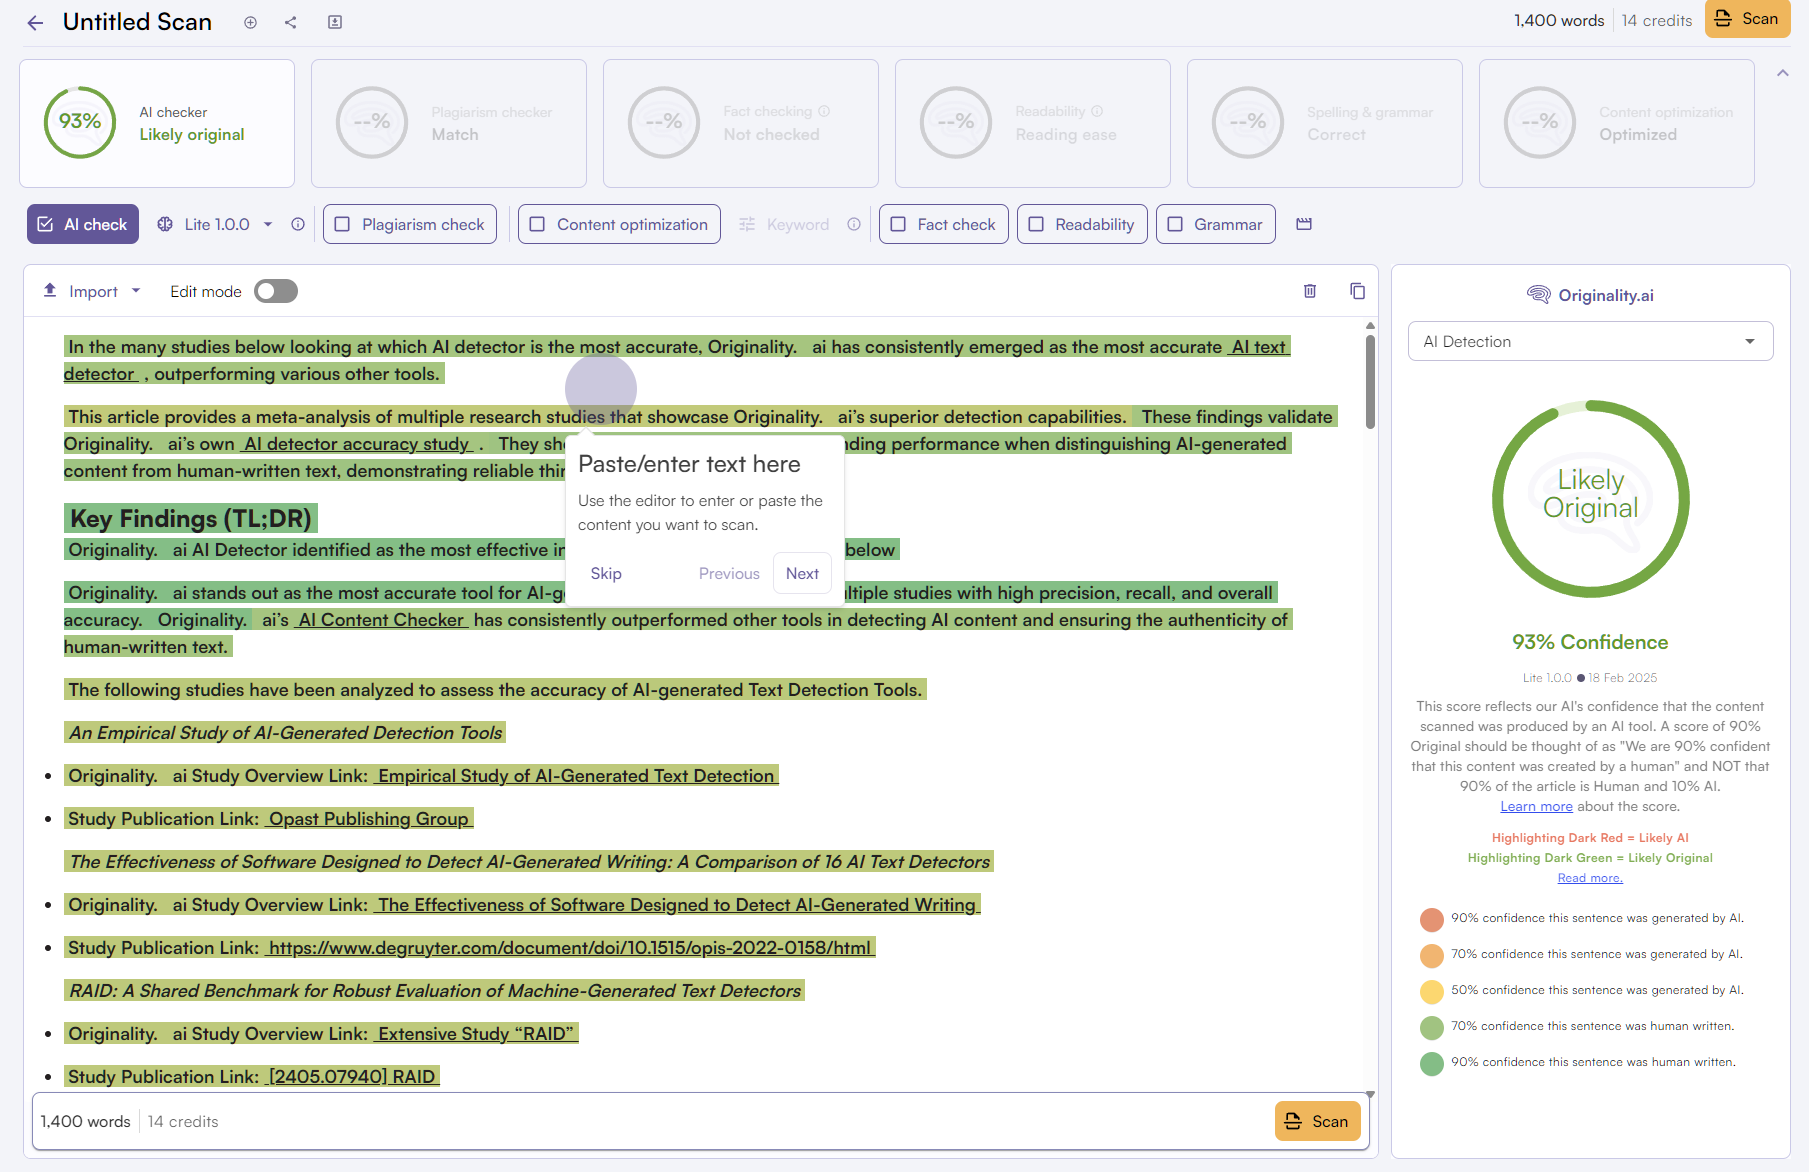Image resolution: width=1809 pixels, height=1172 pixels.
Task: Click the download icon in the title bar
Action: pyautogui.click(x=335, y=22)
